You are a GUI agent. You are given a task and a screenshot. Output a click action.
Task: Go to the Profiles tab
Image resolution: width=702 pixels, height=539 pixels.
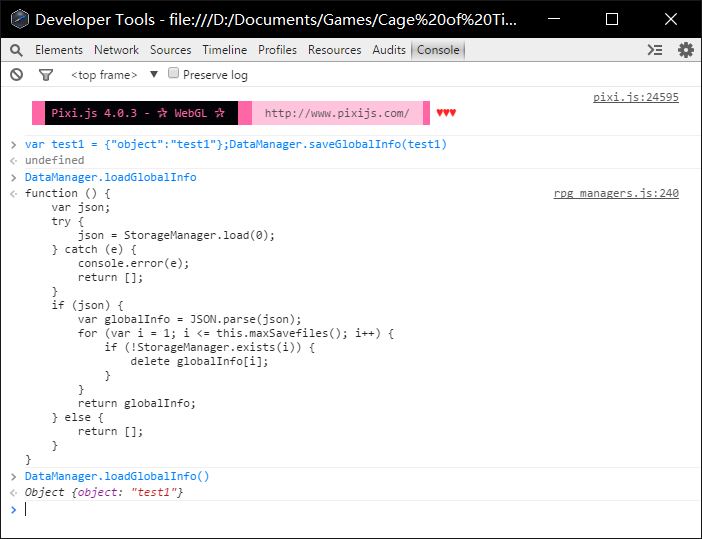click(277, 50)
